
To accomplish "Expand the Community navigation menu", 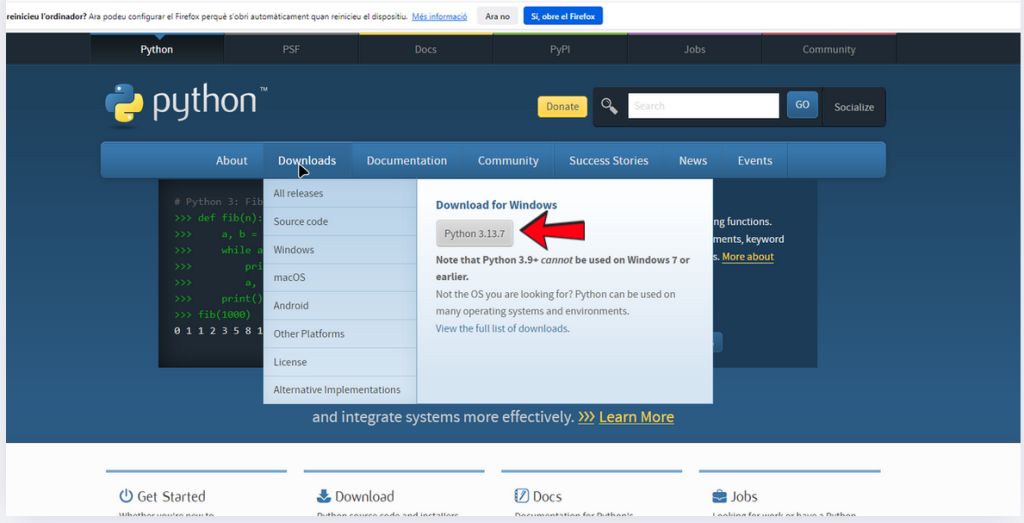I will (x=508, y=160).
